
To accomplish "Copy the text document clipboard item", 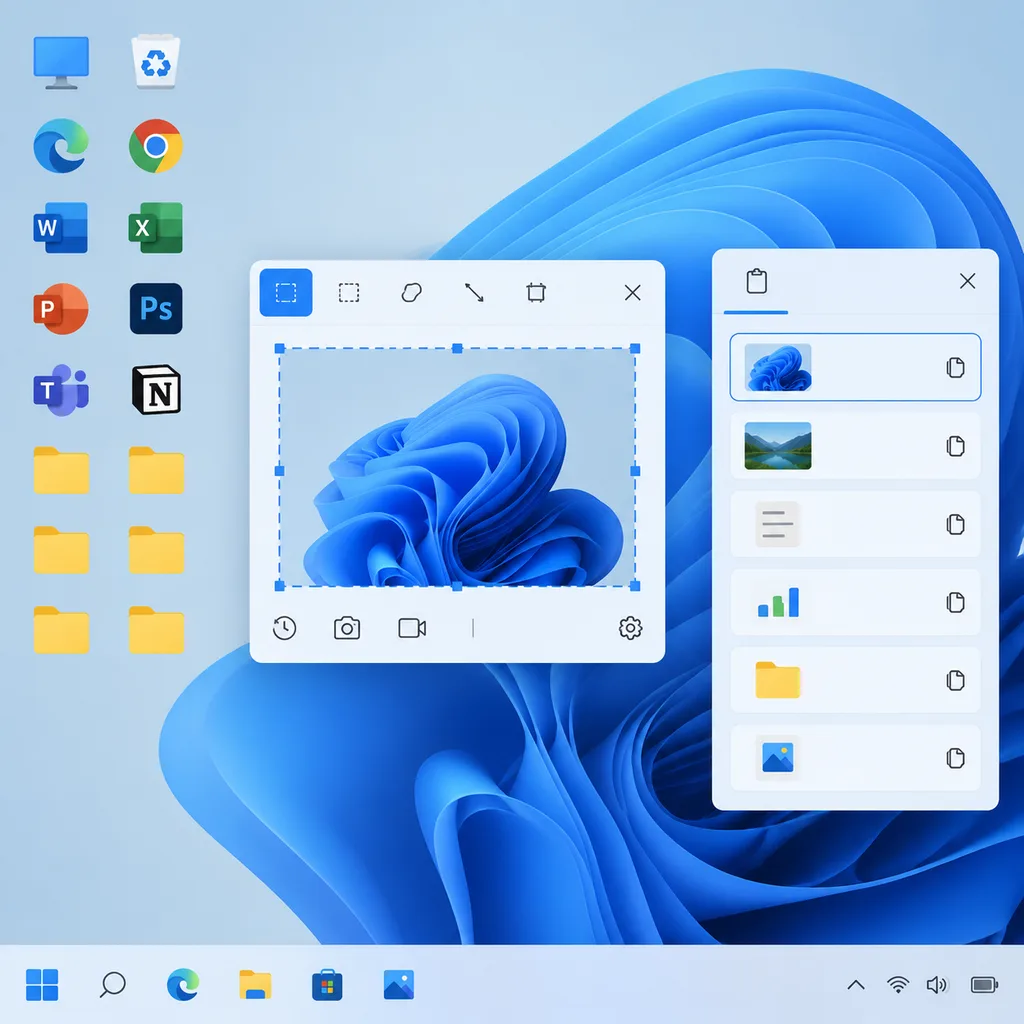I will [x=955, y=524].
